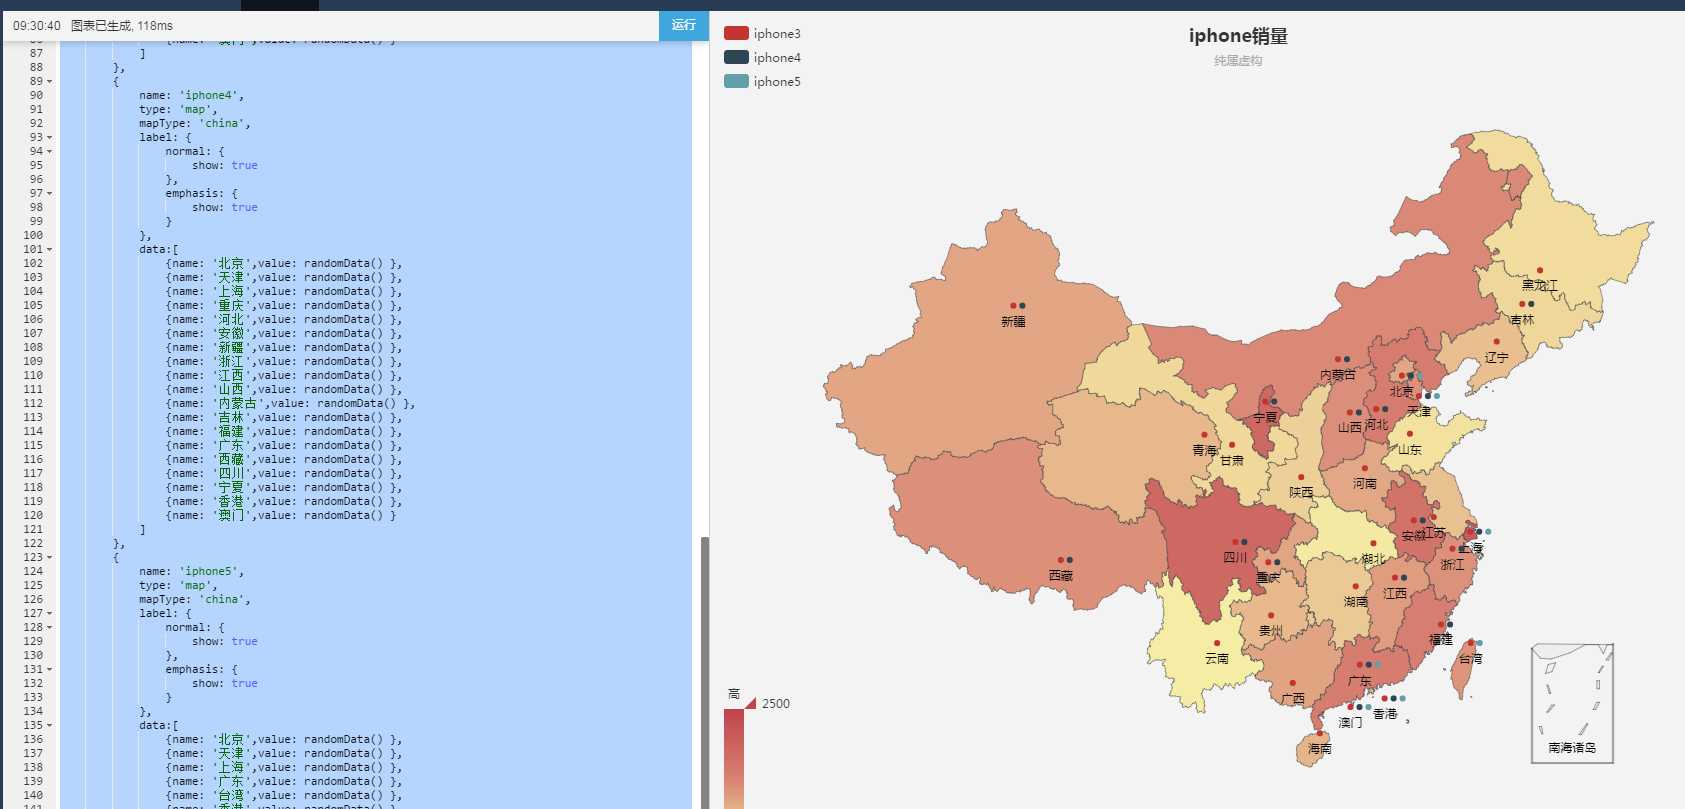Click code line with '澳门' at line 120
The width and height of the screenshot is (1685, 809).
281,515
